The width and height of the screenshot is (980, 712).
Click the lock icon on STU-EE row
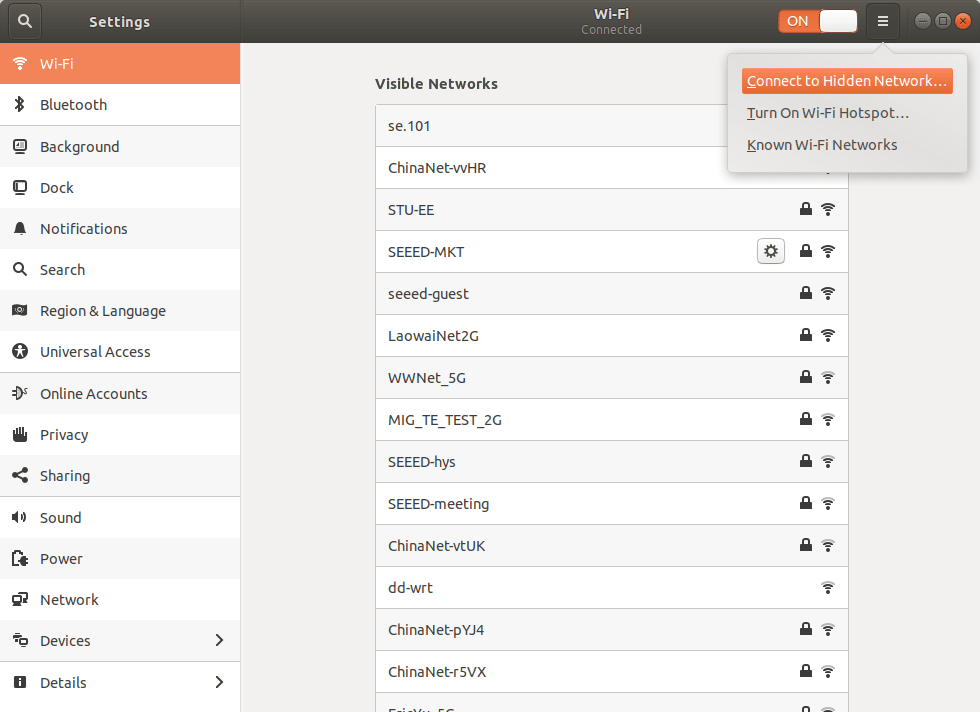point(806,209)
